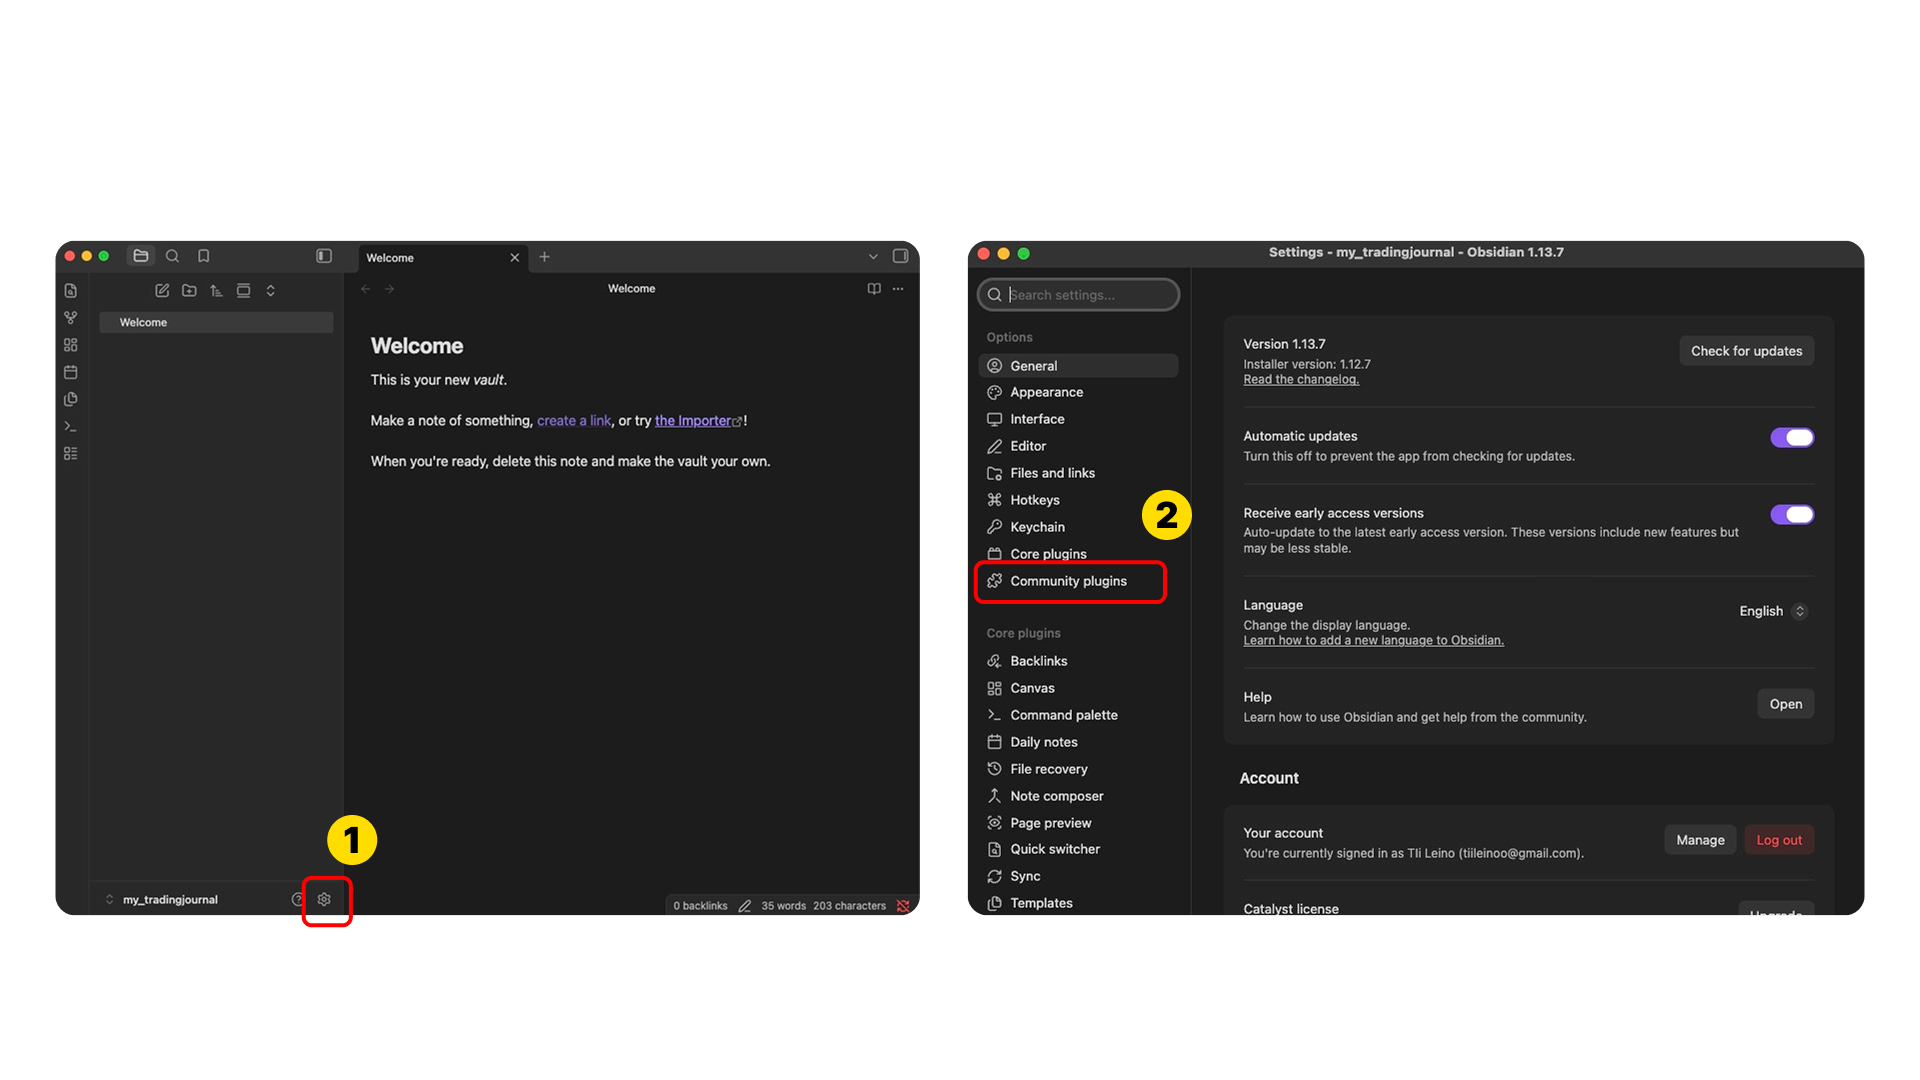This screenshot has width=1920, height=1080.
Task: Switch to reading view book icon
Action: click(874, 289)
